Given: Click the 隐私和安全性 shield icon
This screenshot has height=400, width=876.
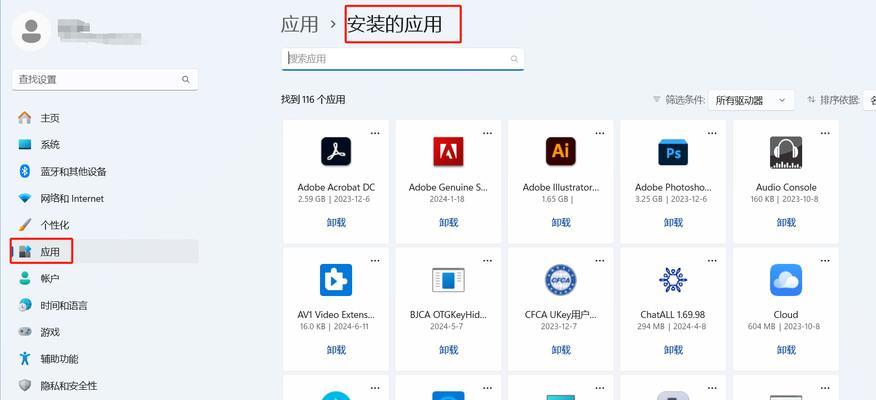Looking at the screenshot, I should pos(25,385).
